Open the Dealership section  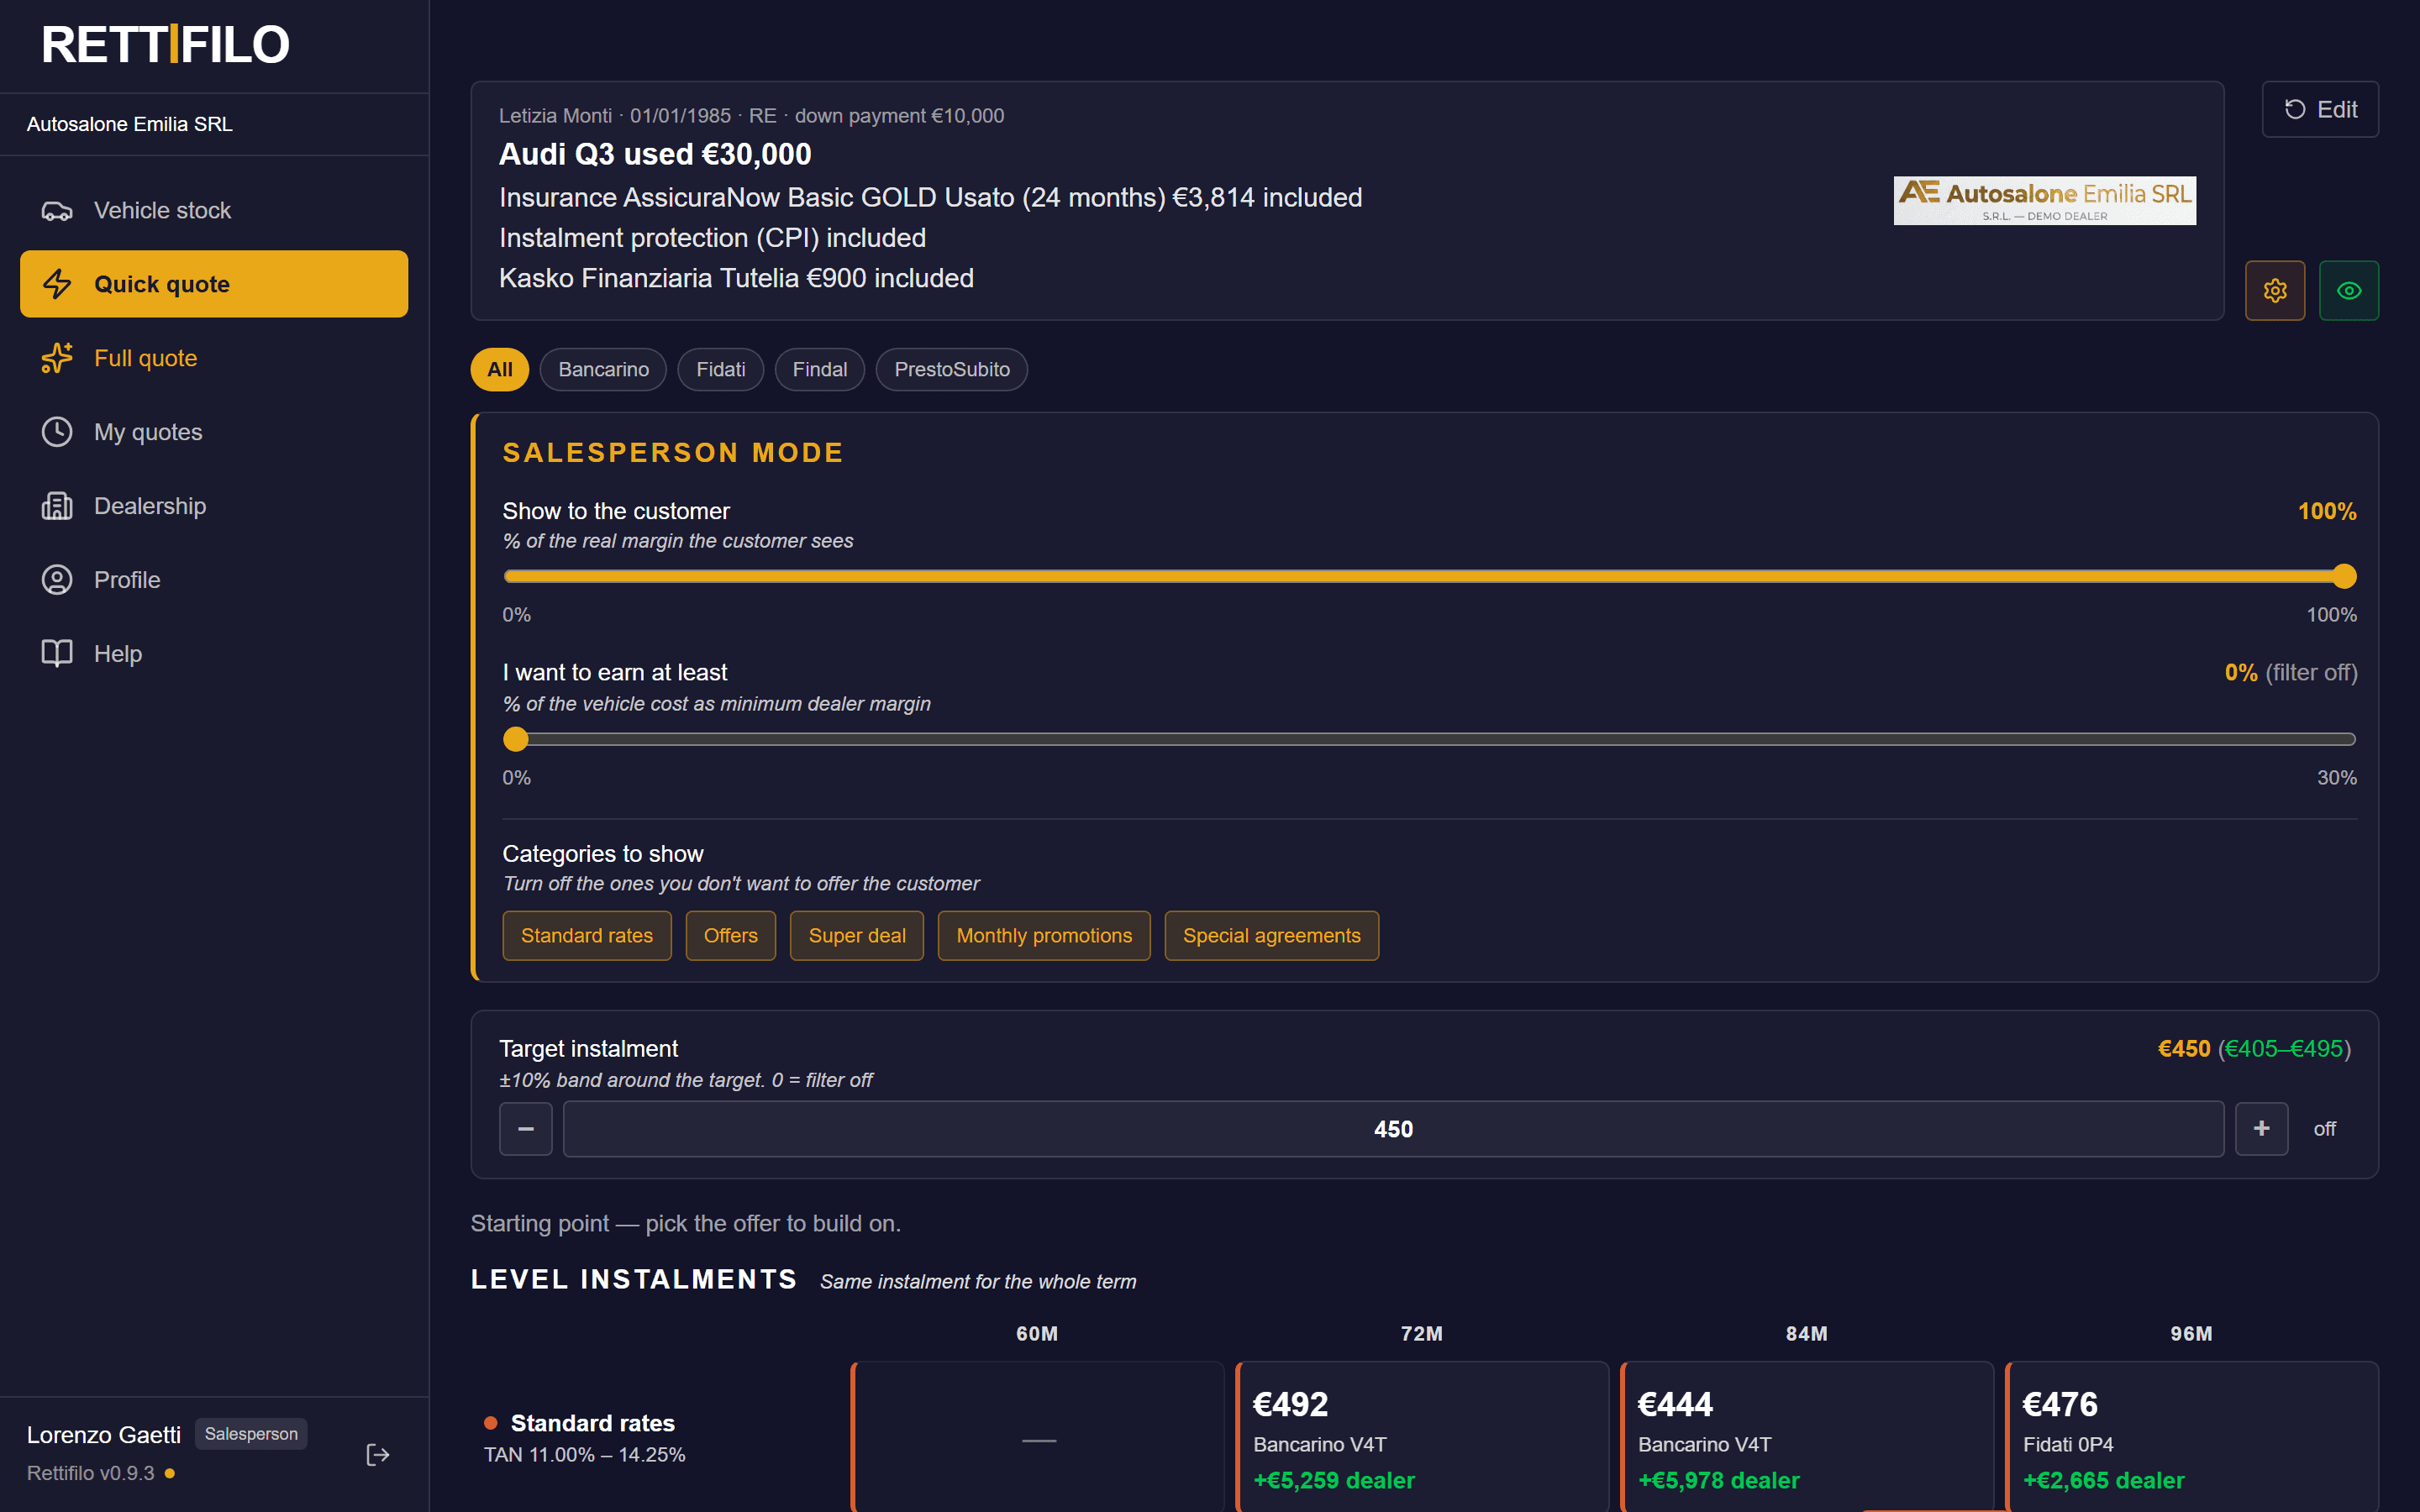tap(214, 506)
